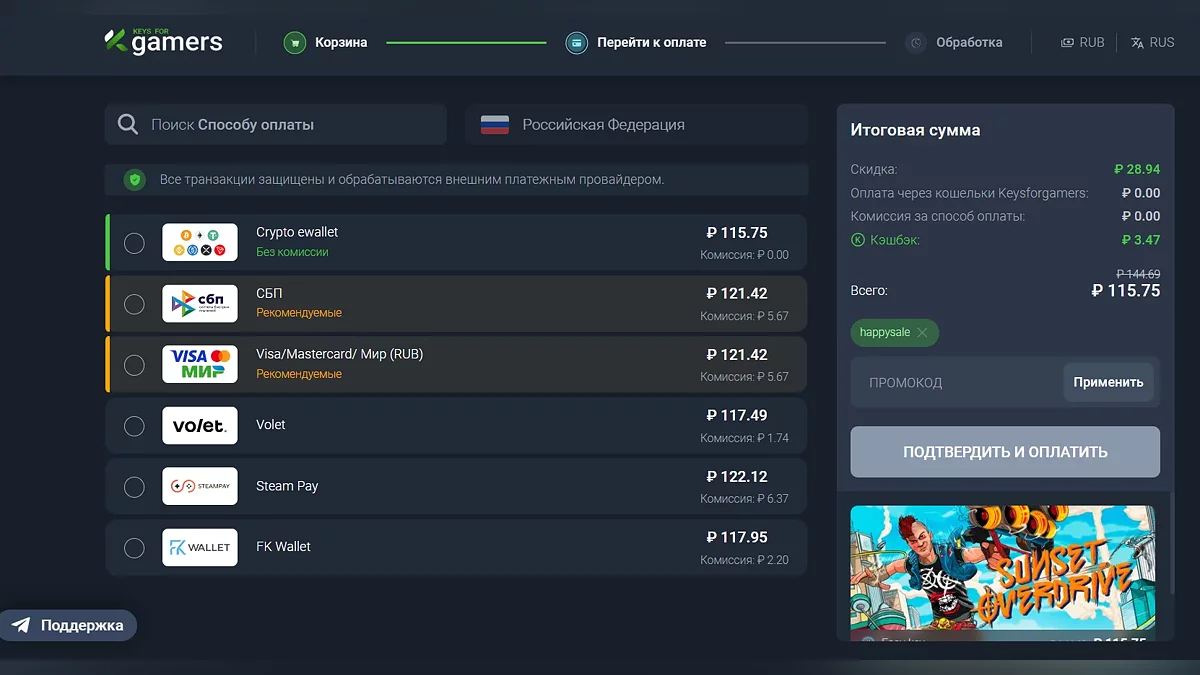Click the СБП payment logo

click(x=200, y=304)
